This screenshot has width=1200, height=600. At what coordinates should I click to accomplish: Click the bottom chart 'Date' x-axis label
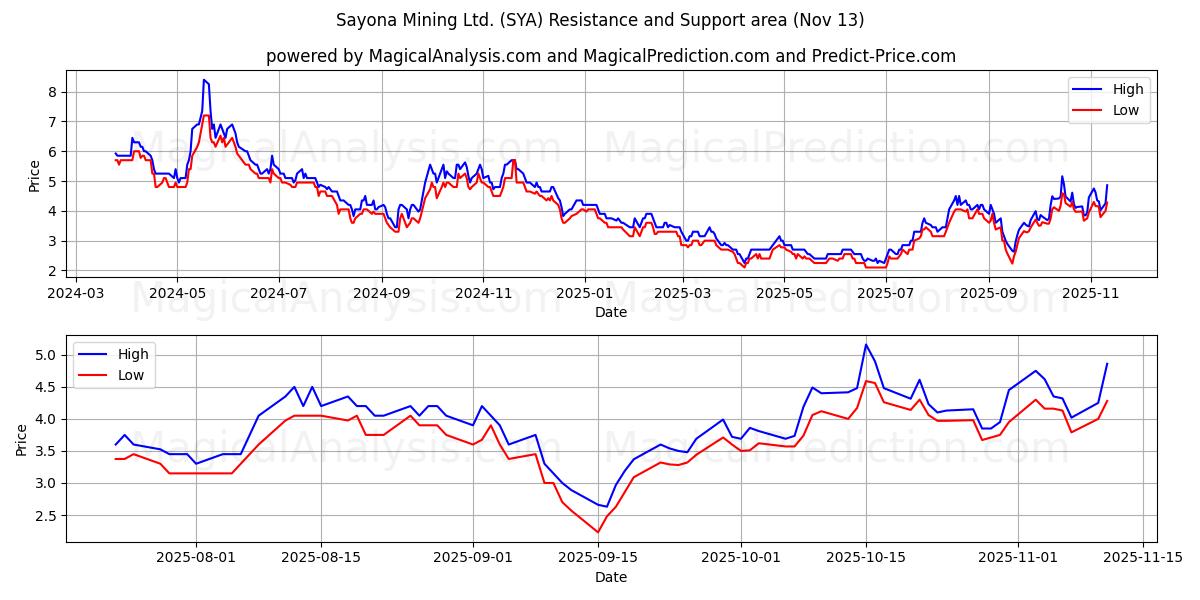pyautogui.click(x=611, y=577)
